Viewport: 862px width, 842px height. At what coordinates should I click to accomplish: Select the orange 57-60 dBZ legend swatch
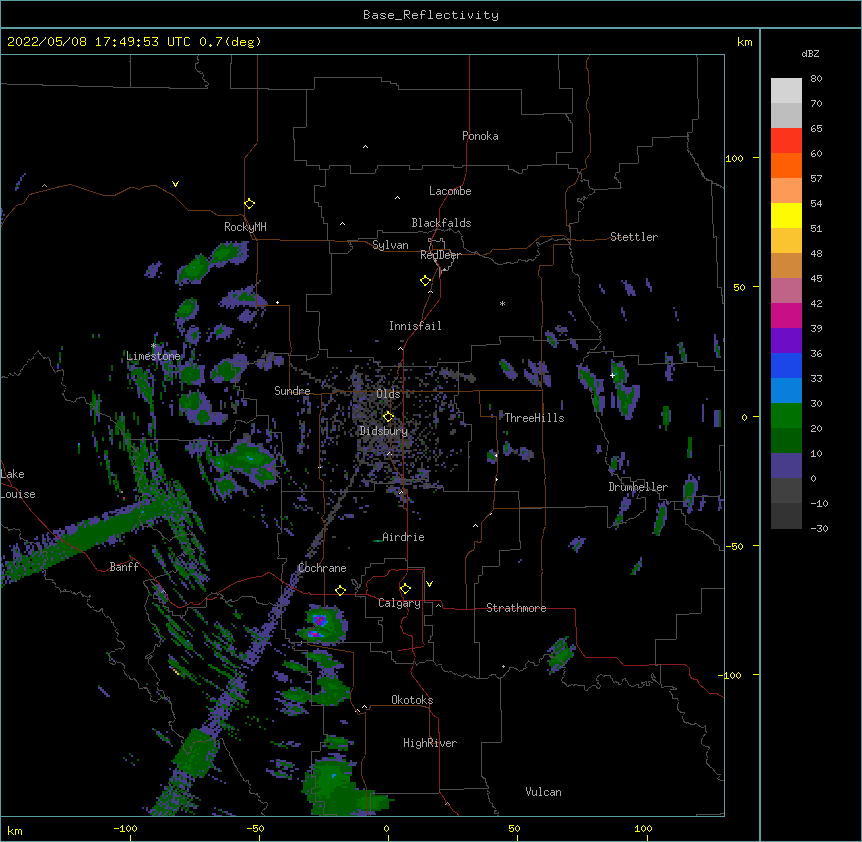[786, 165]
